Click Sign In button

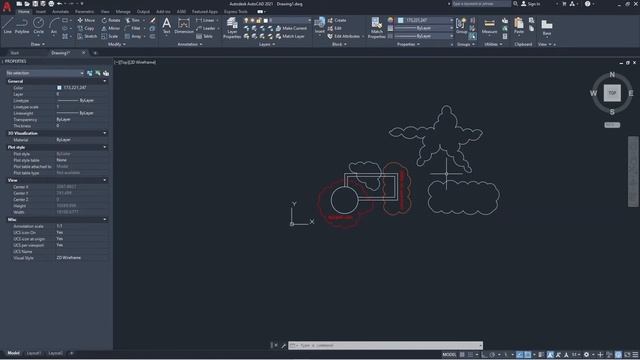531,4
